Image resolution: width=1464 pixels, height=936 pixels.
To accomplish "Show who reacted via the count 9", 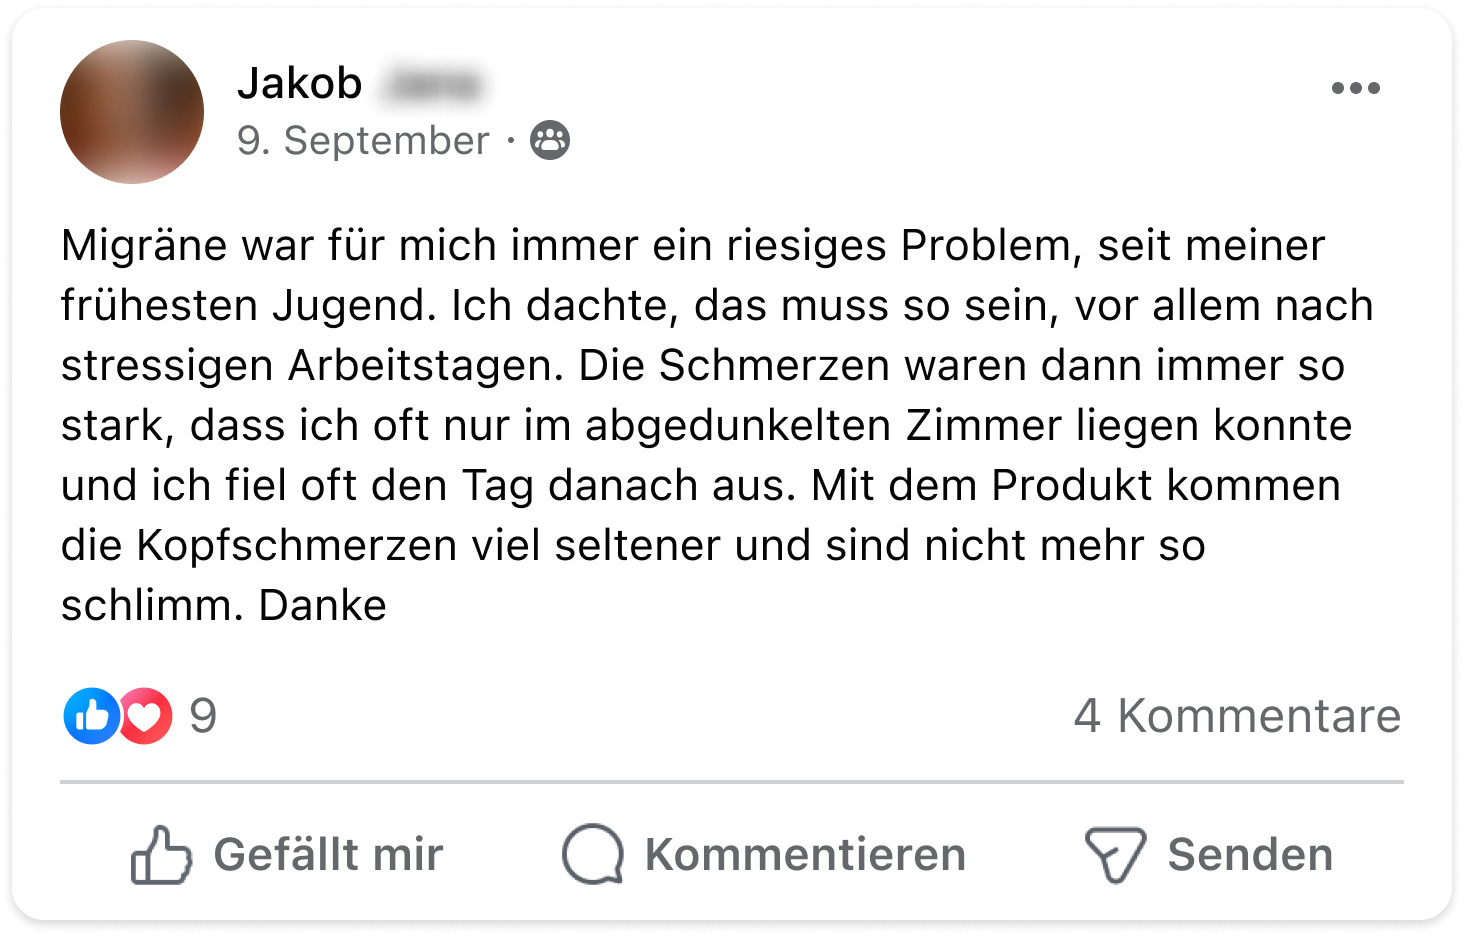I will [x=203, y=716].
